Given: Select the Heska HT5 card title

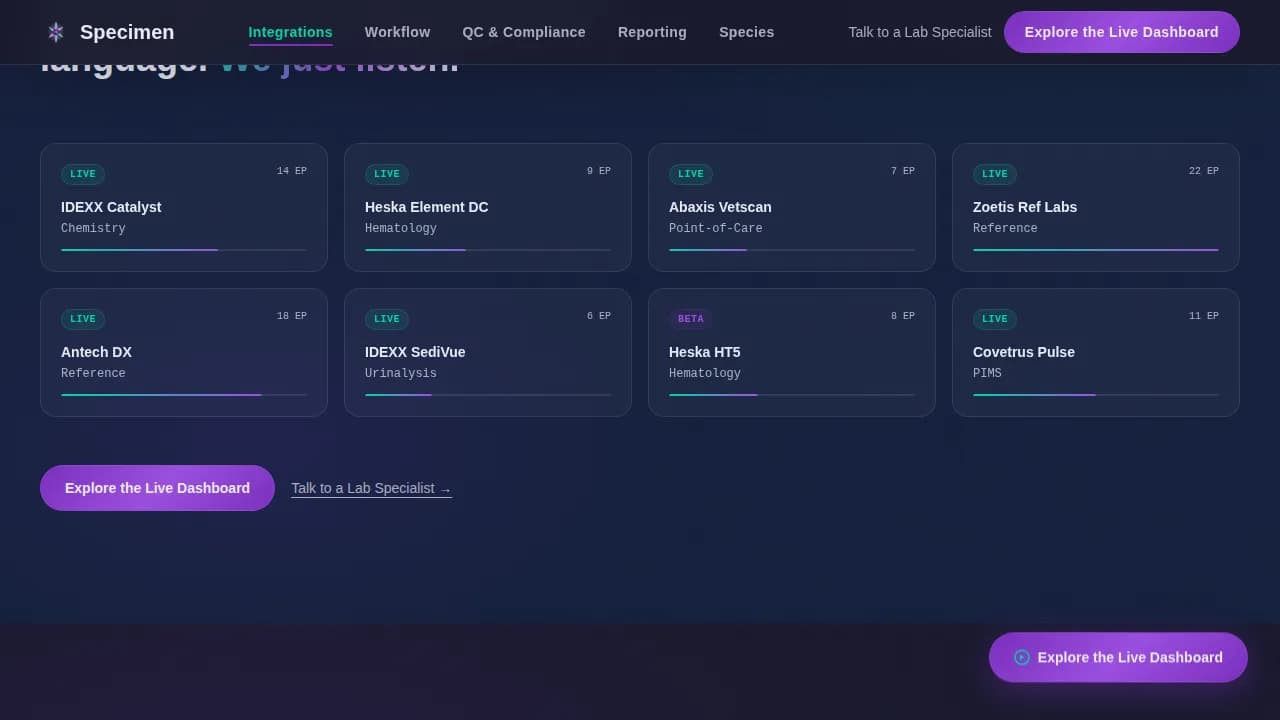Looking at the screenshot, I should pos(705,352).
